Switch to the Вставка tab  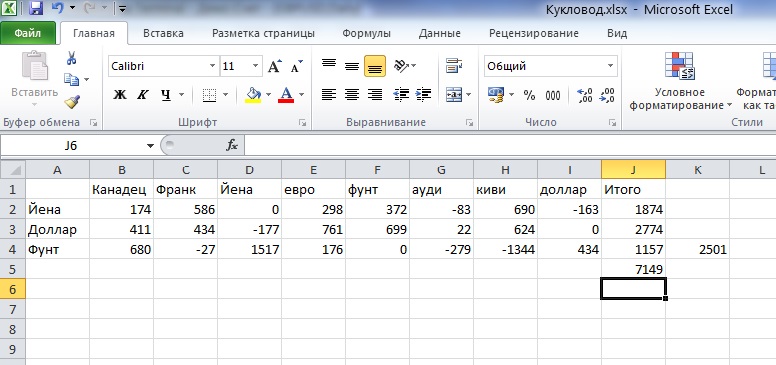point(163,34)
